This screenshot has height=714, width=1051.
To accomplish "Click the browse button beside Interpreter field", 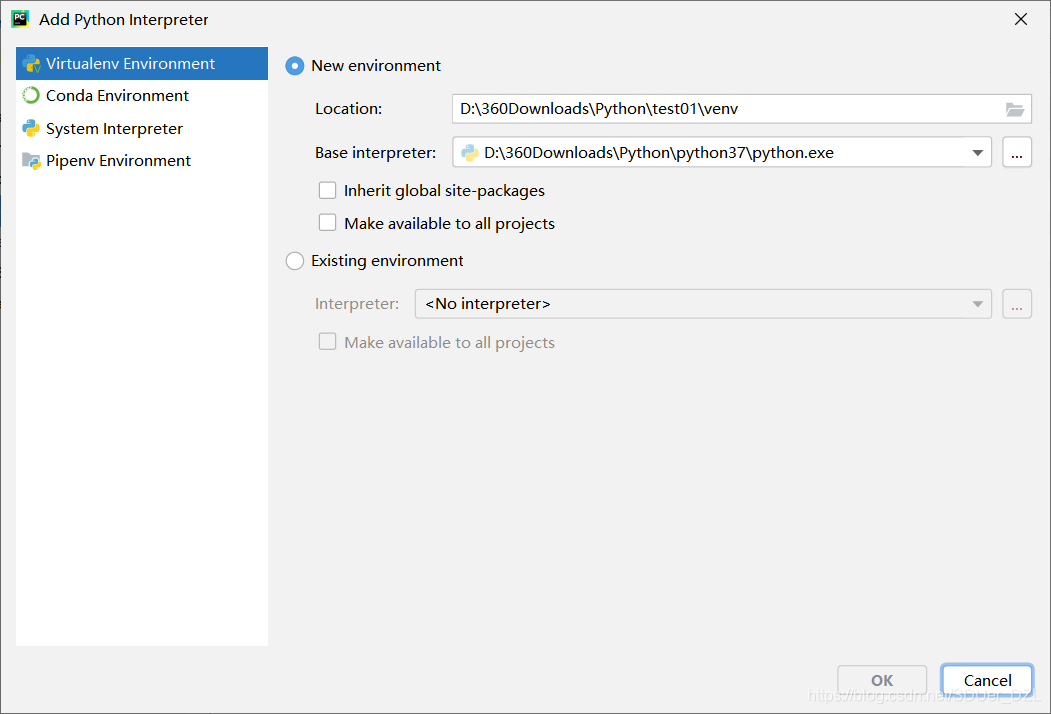I will tap(1017, 304).
